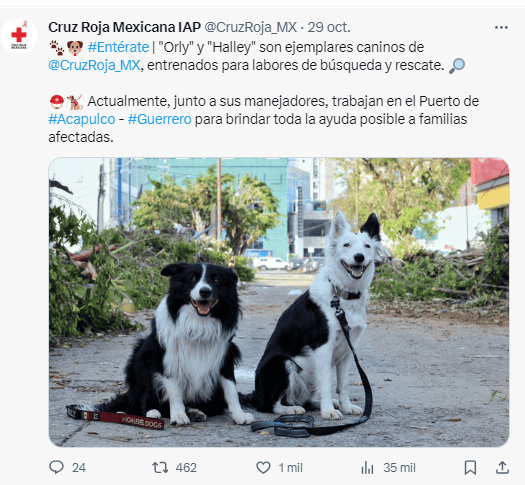Open the reply comment icon
Screen dimensions: 525x485
[x=56, y=467]
